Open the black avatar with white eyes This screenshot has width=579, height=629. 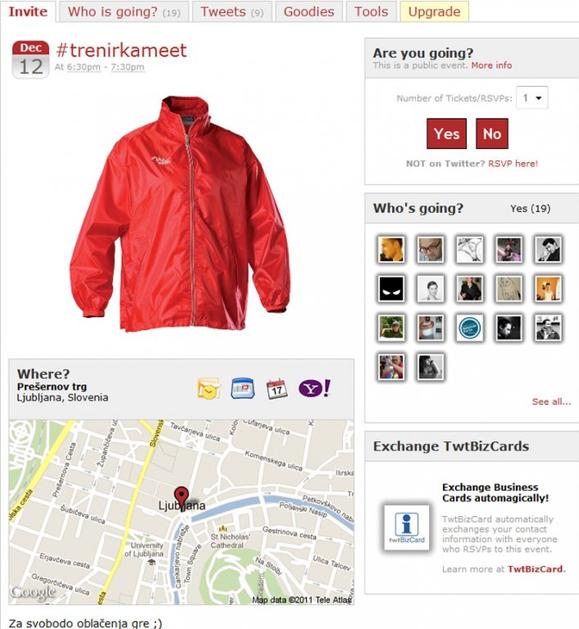click(391, 288)
